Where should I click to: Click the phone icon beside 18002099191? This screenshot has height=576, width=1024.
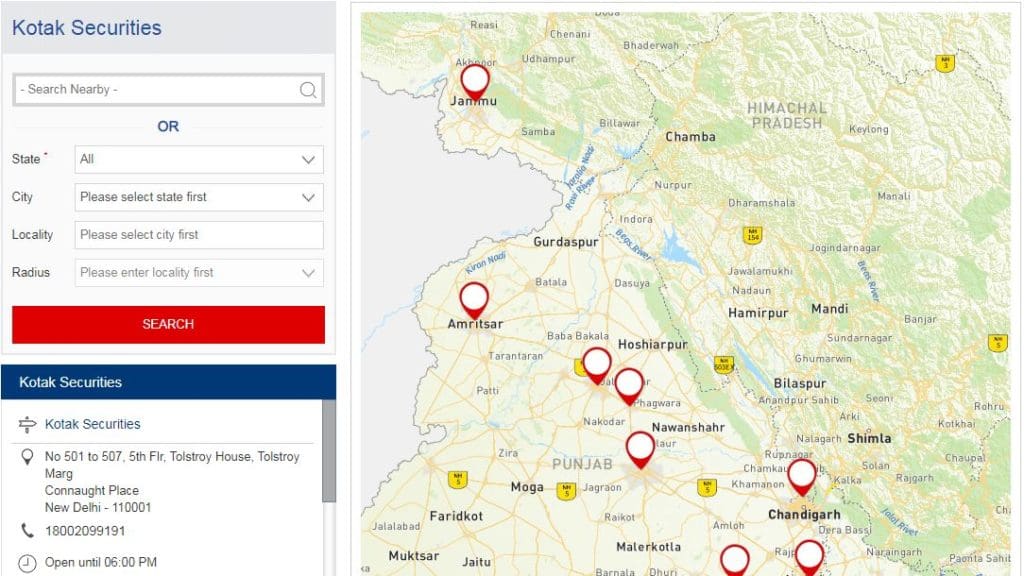coord(27,530)
